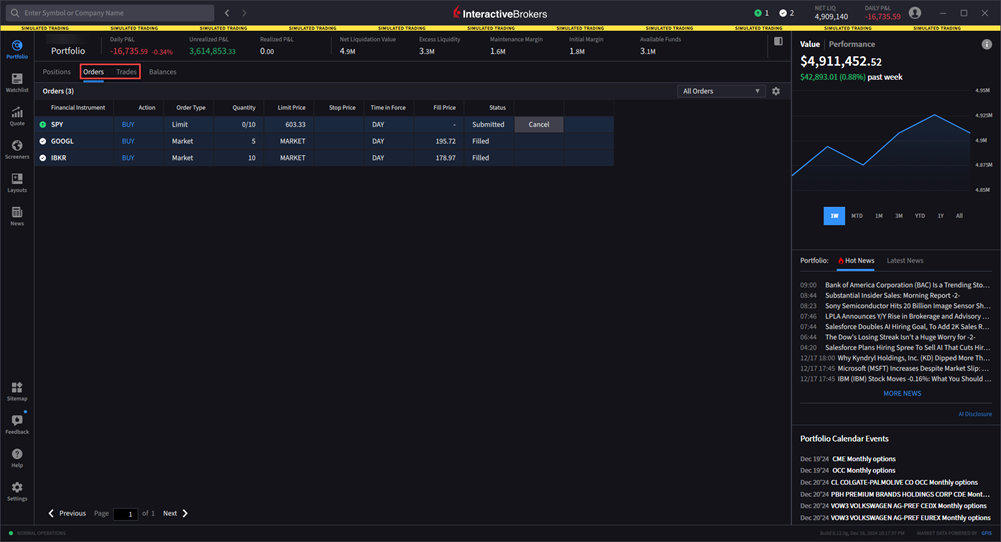Open the AI Disclosure link
This screenshot has width=1001, height=542.
coord(975,414)
